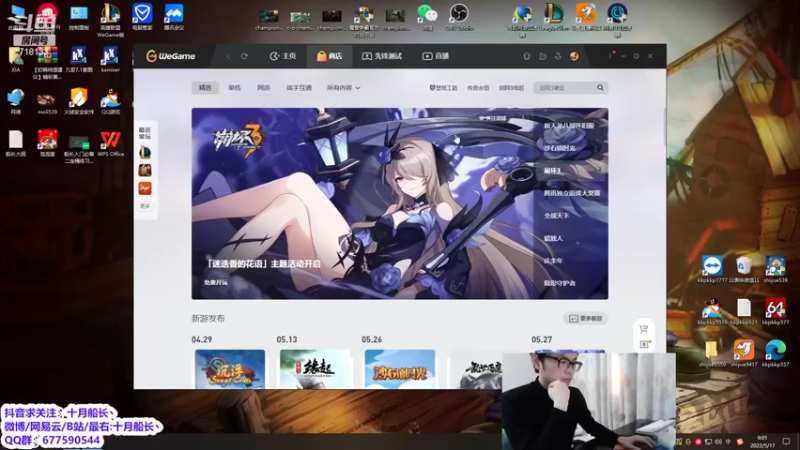The height and width of the screenshot is (450, 800).
Task: Select the 网游 online games filter
Action: (x=263, y=88)
